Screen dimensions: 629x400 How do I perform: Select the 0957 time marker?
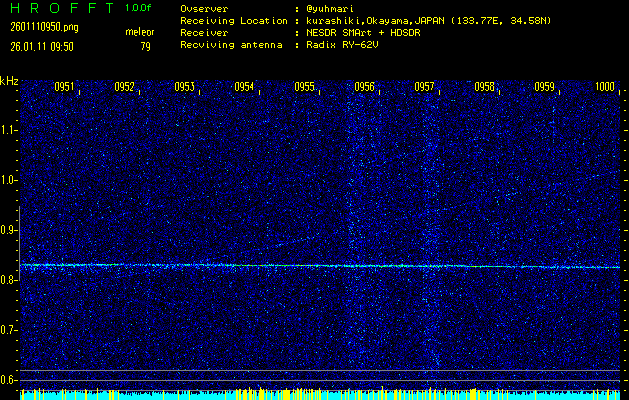[x=424, y=87]
